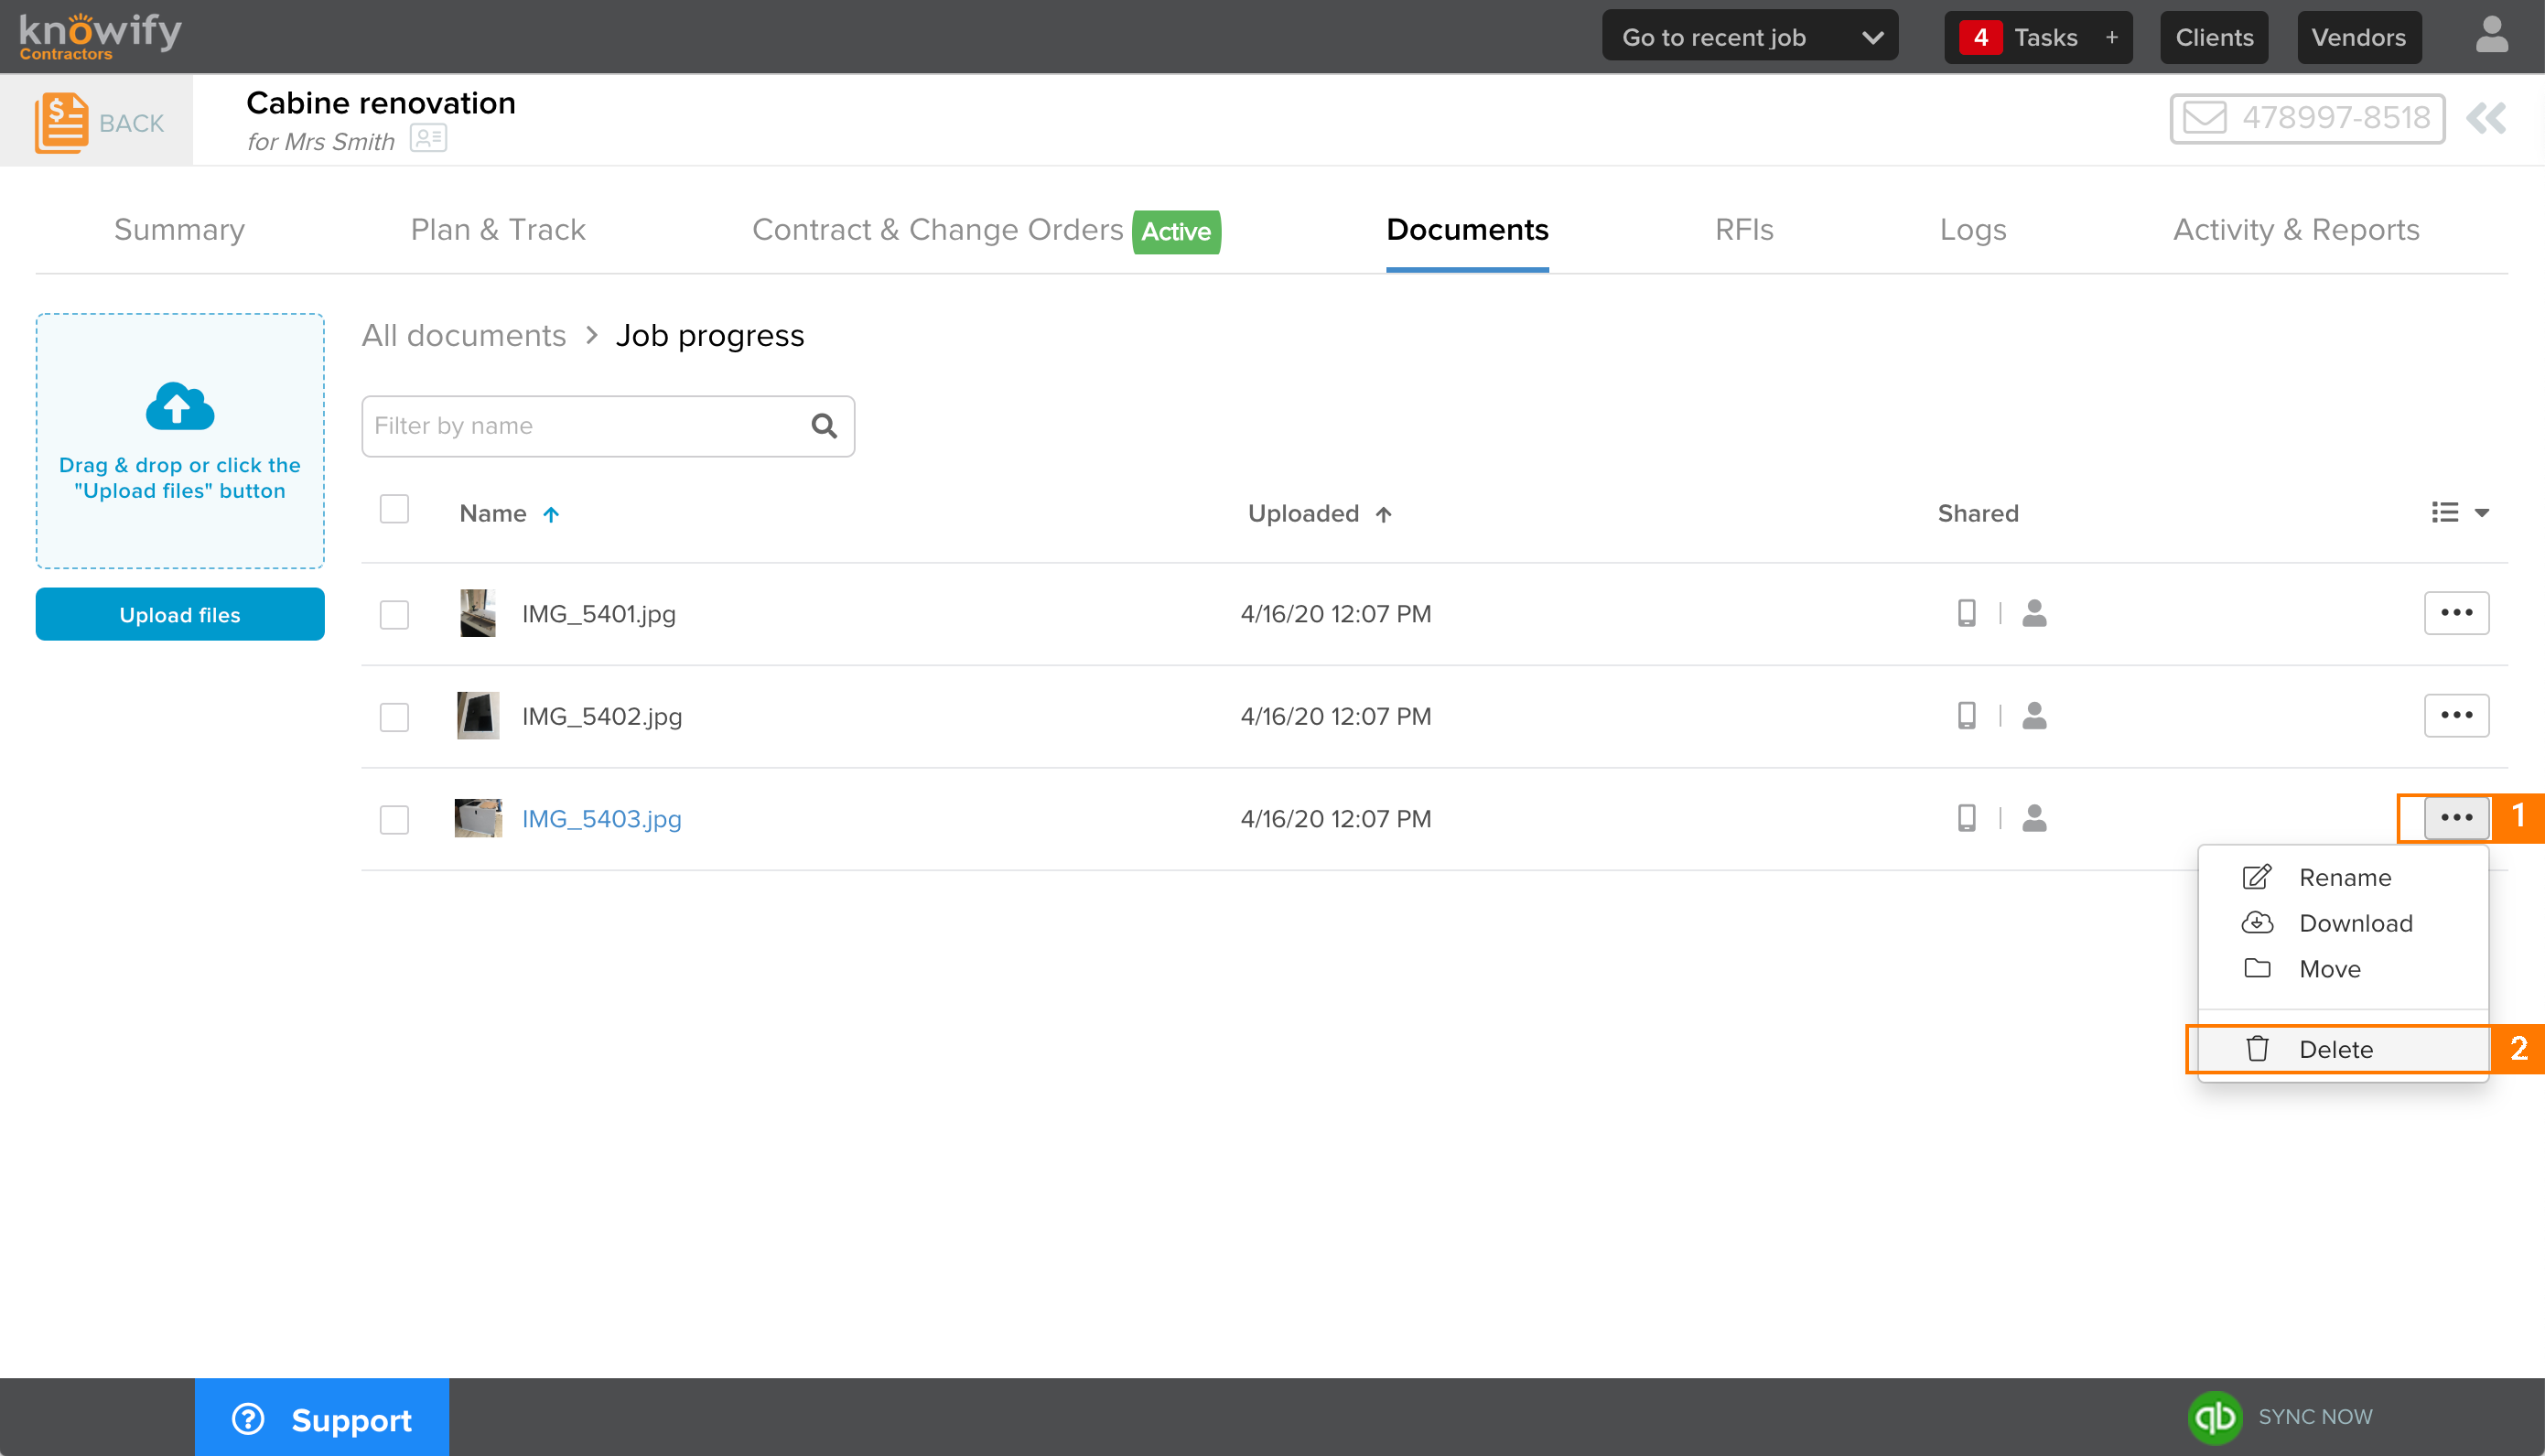Click the All documents breadcrumb link
The width and height of the screenshot is (2545, 1456).
pyautogui.click(x=463, y=336)
